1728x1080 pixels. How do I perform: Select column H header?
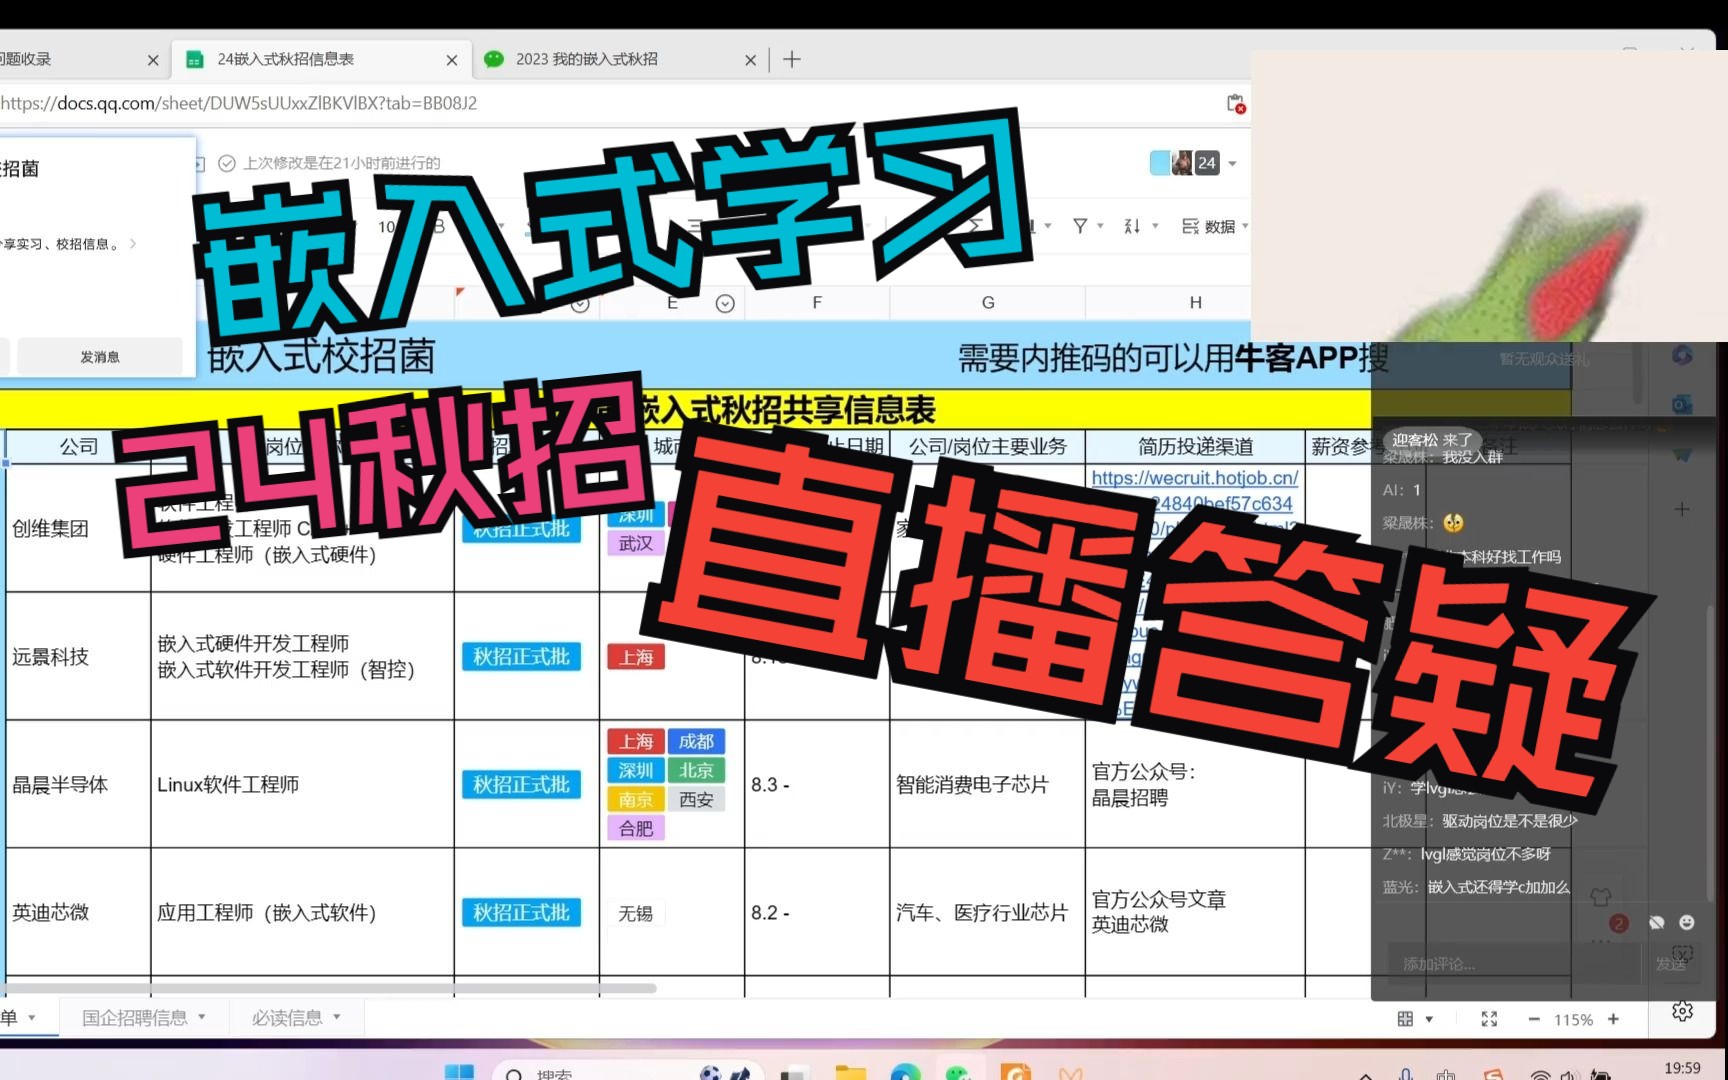(x=1195, y=302)
